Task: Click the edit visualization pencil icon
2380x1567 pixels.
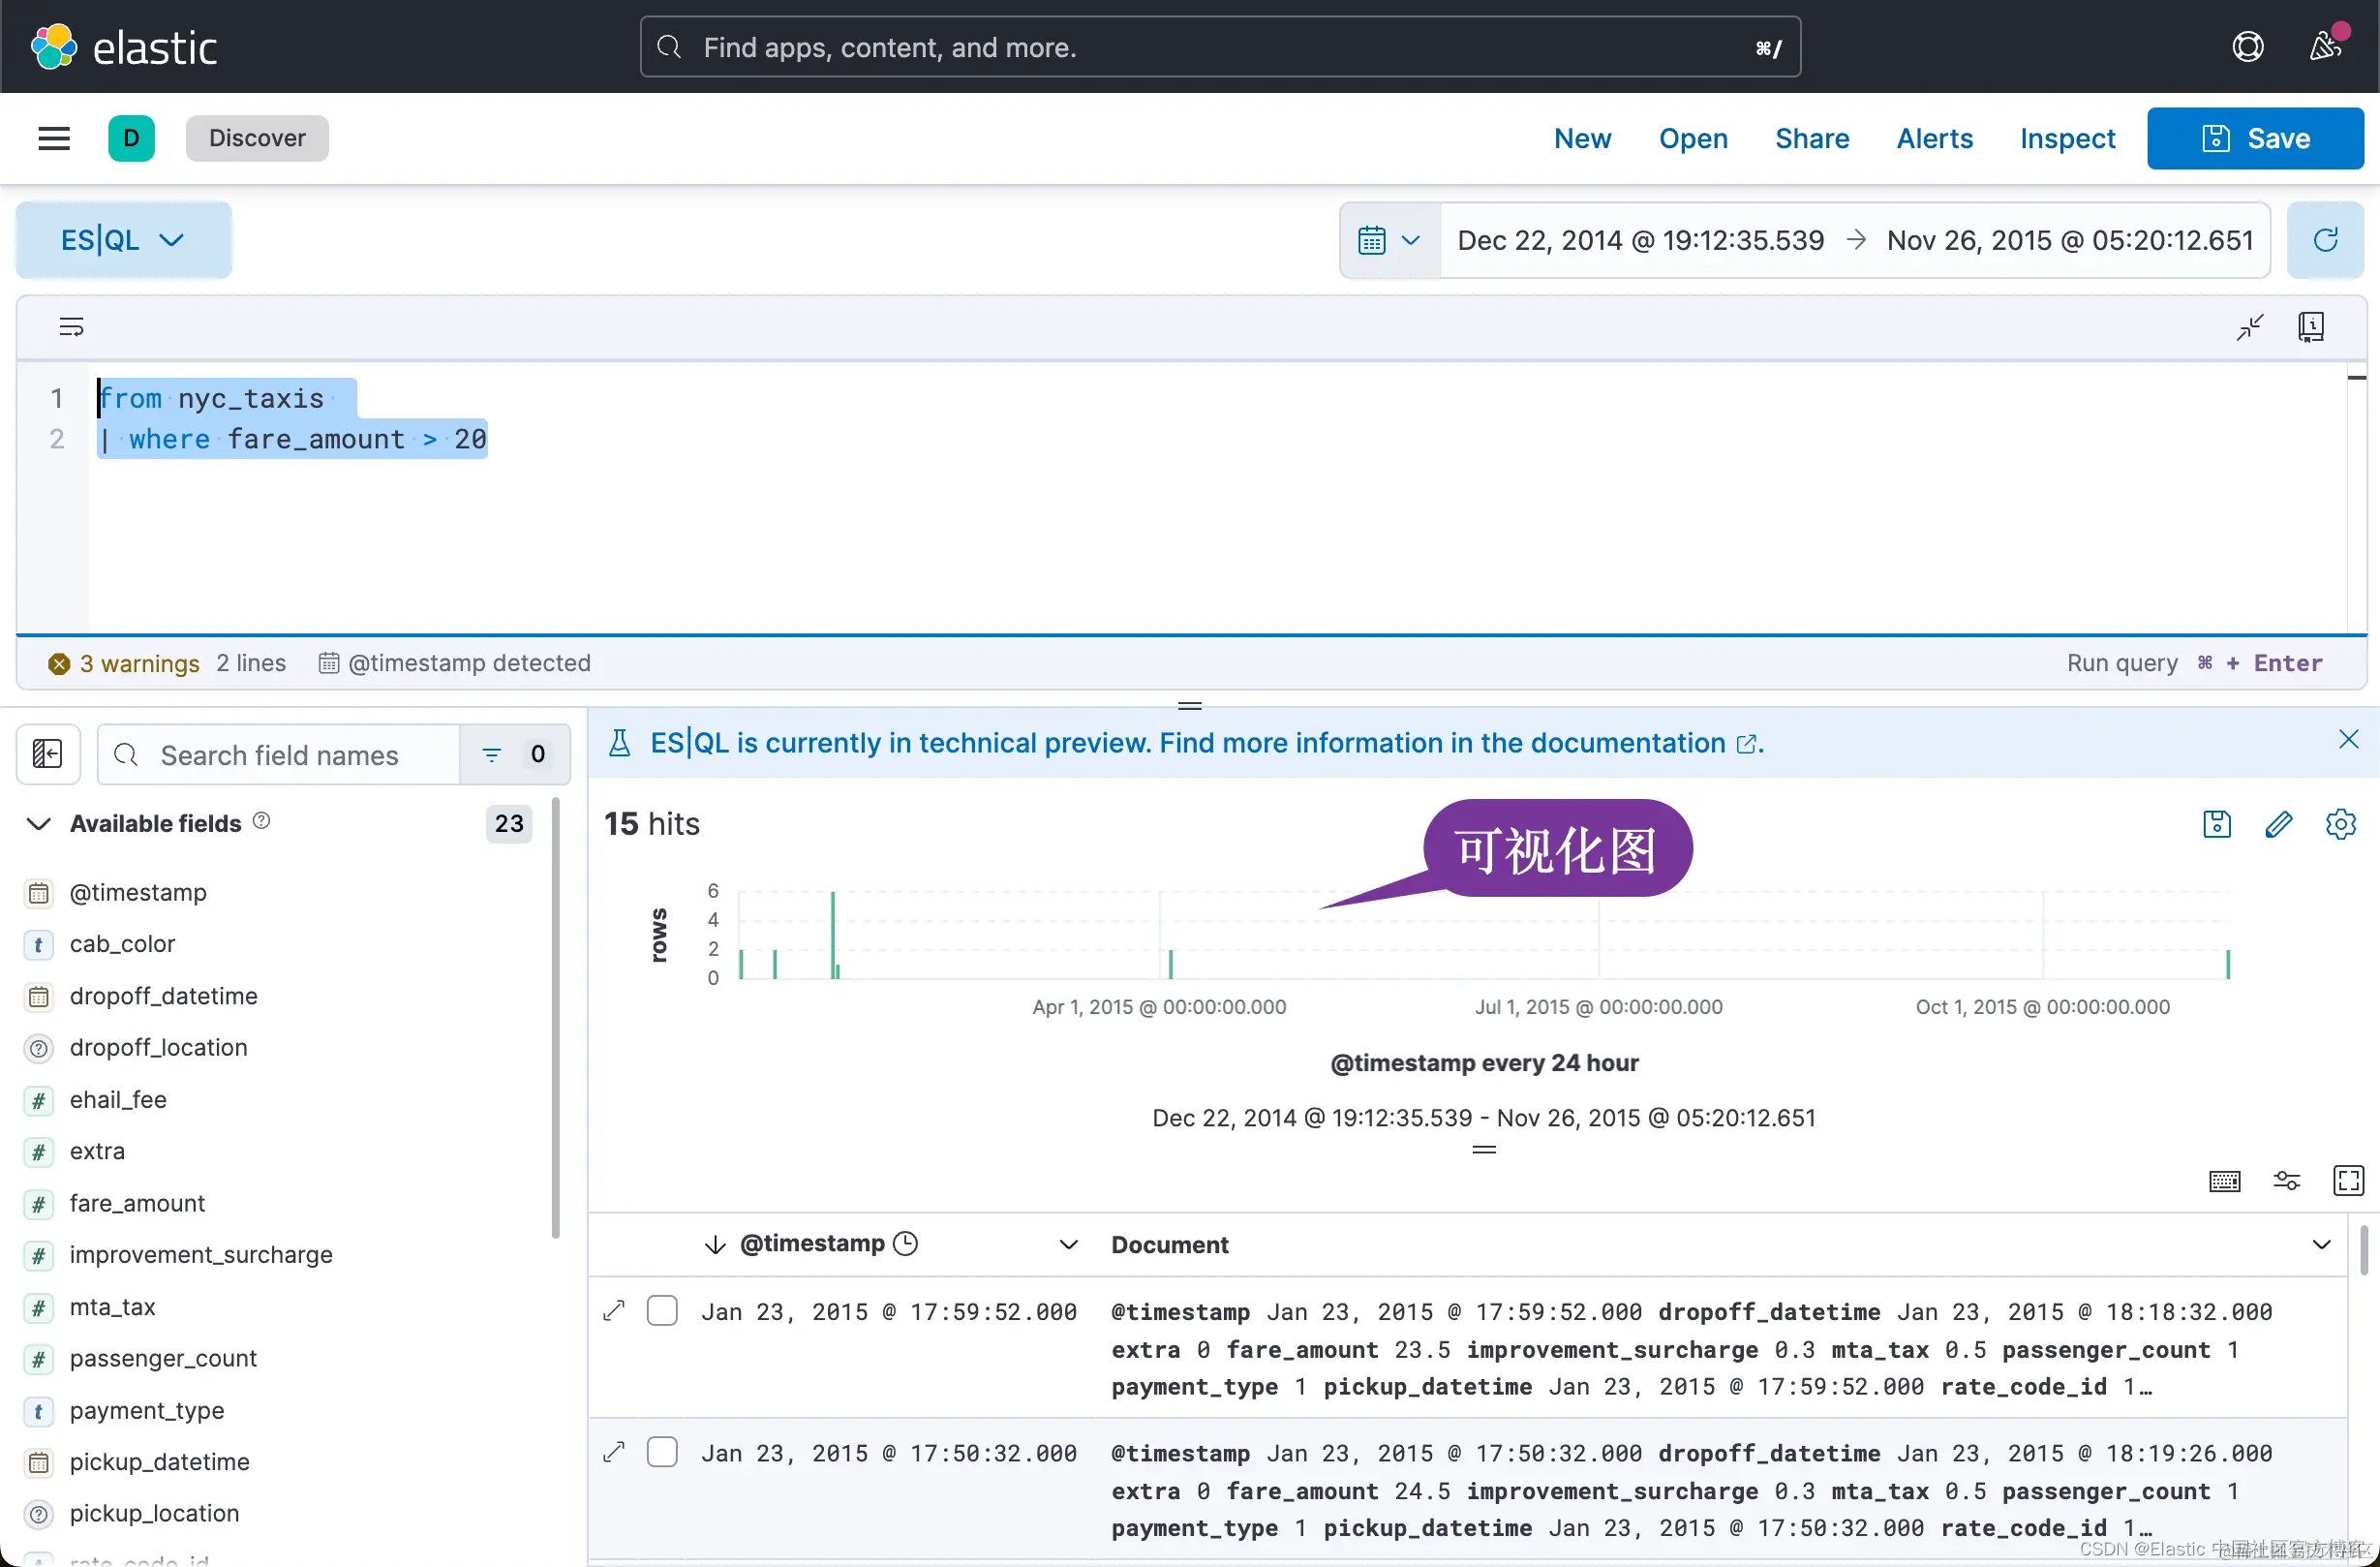Action: pyautogui.click(x=2278, y=824)
